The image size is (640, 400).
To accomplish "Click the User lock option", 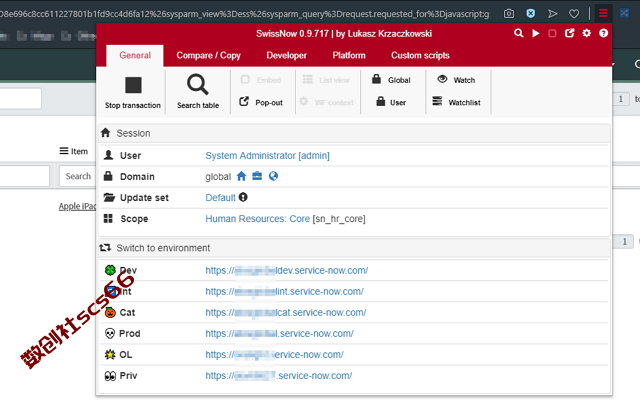I will click(391, 102).
